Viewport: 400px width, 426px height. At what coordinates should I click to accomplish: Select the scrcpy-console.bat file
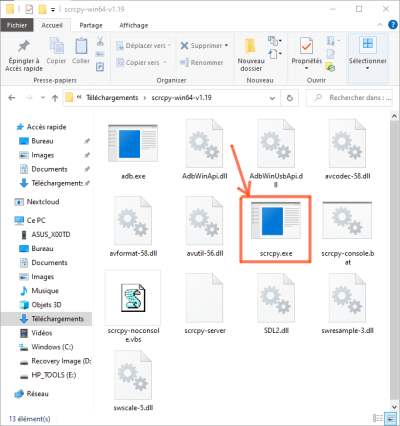[x=347, y=232]
